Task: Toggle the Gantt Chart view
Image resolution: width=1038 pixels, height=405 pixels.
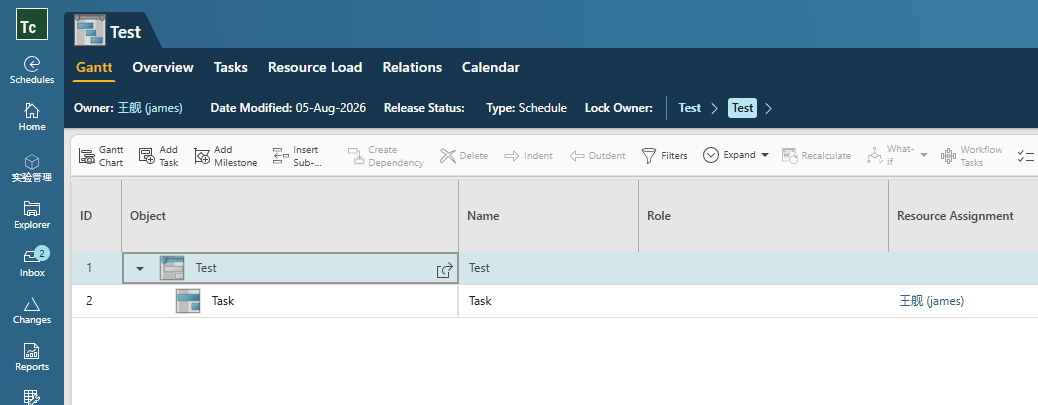Action: click(x=101, y=156)
